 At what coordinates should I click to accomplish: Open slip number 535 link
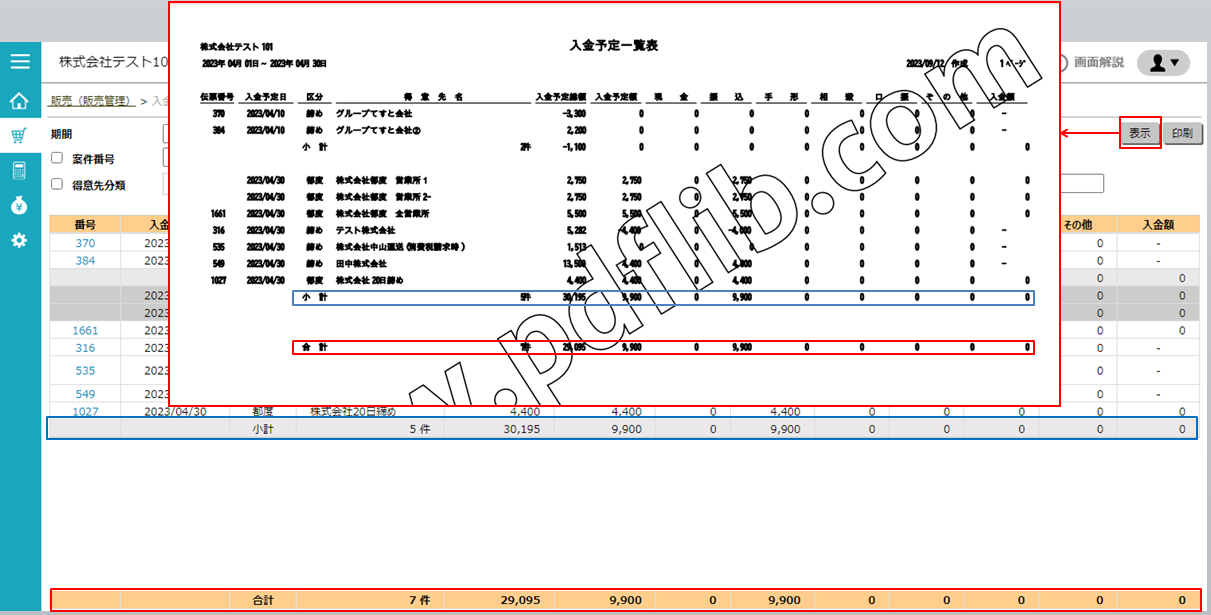(x=85, y=370)
